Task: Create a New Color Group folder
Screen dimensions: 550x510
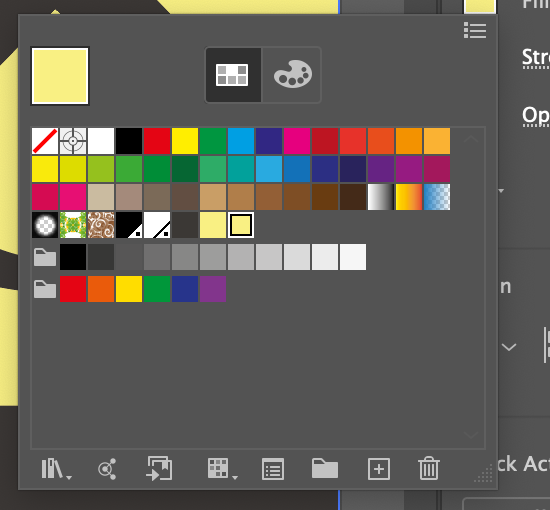Action: tap(325, 468)
